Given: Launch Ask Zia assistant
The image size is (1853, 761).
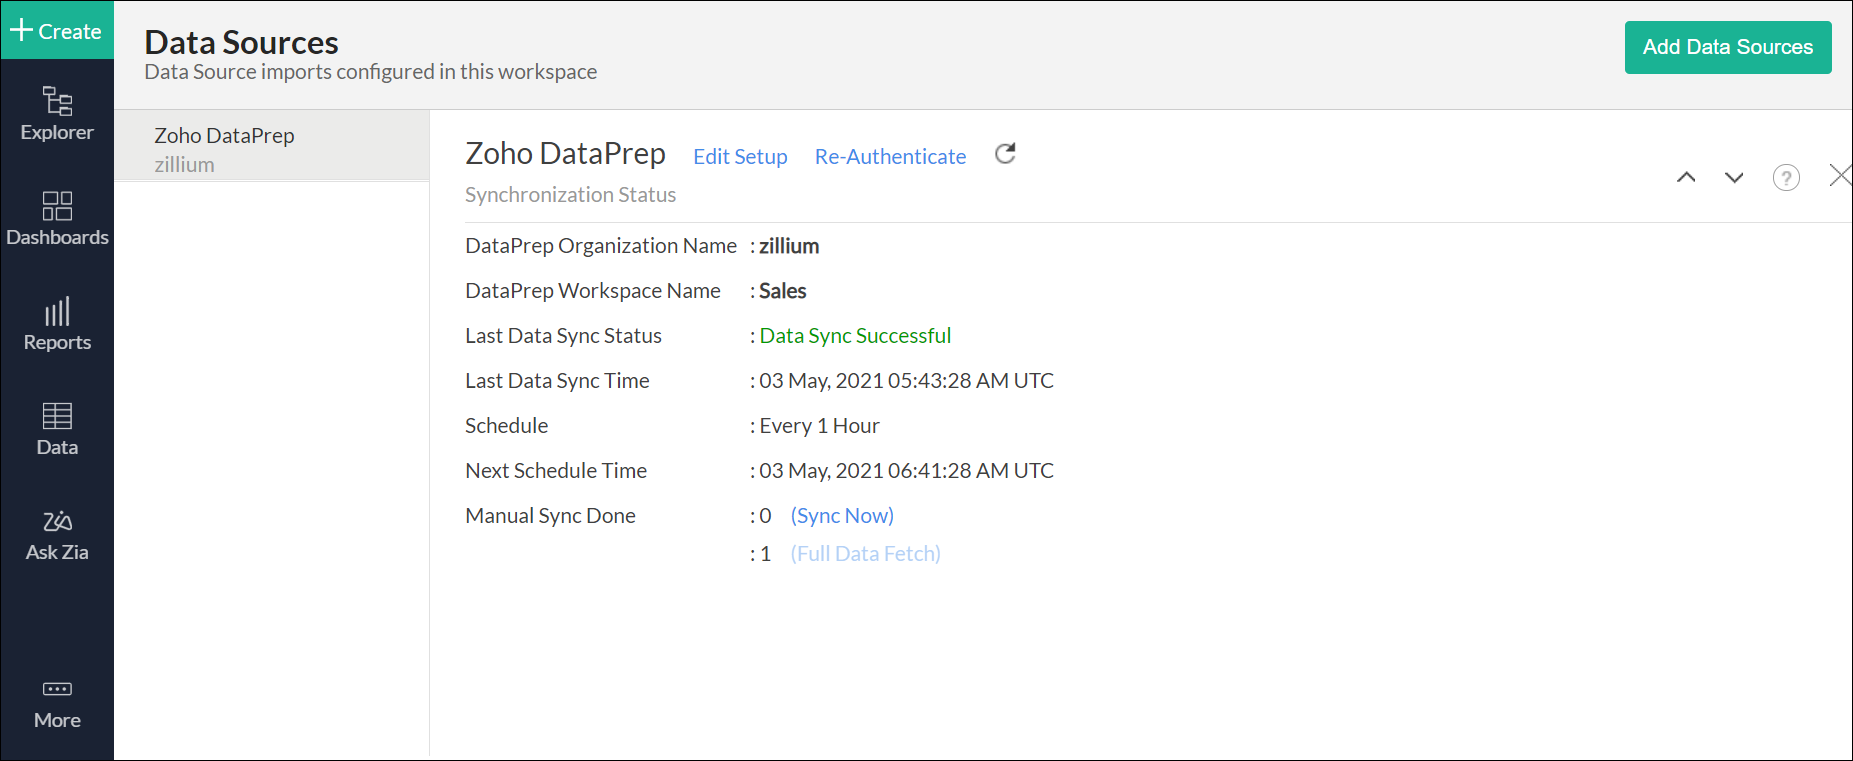Looking at the screenshot, I should pos(57,534).
